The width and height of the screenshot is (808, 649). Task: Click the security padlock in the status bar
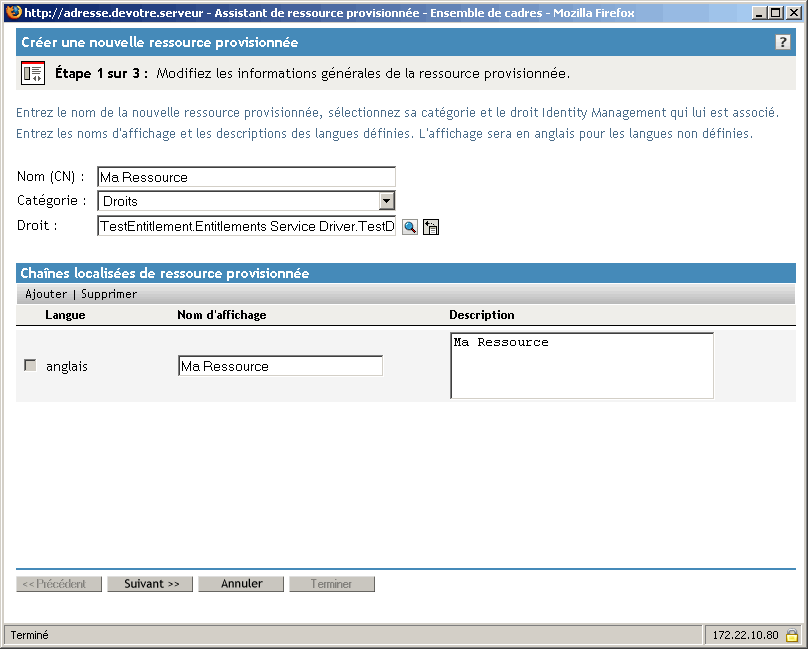click(792, 635)
